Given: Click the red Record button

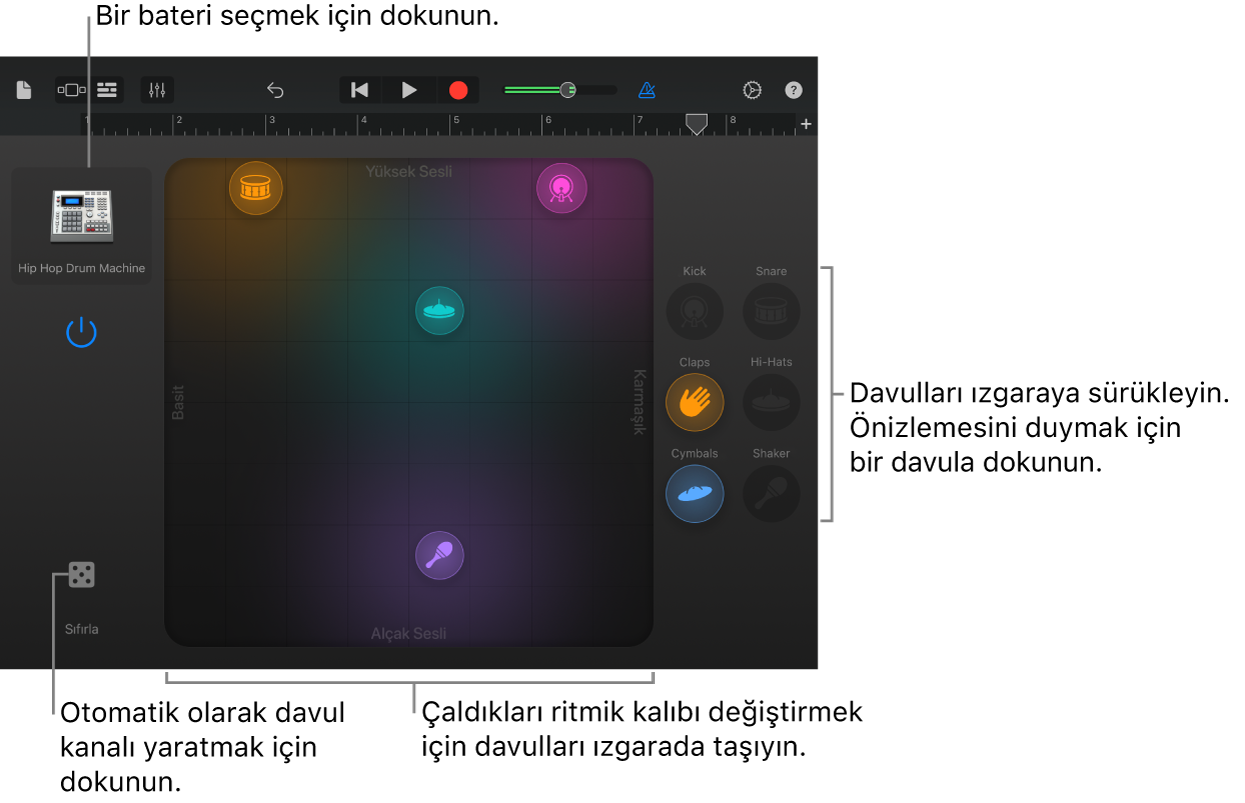Looking at the screenshot, I should tap(457, 89).
